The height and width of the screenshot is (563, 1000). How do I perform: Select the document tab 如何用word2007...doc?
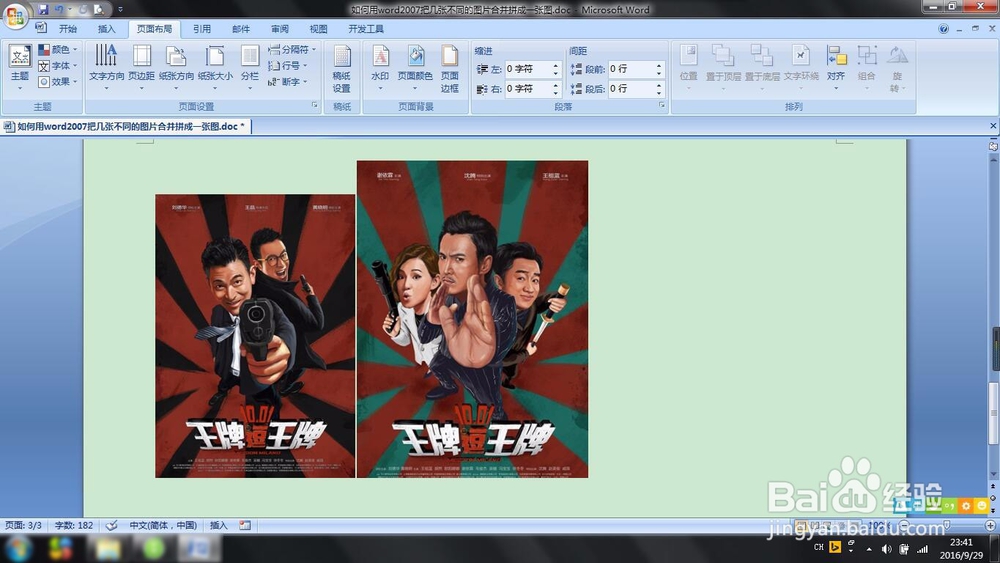click(x=126, y=126)
